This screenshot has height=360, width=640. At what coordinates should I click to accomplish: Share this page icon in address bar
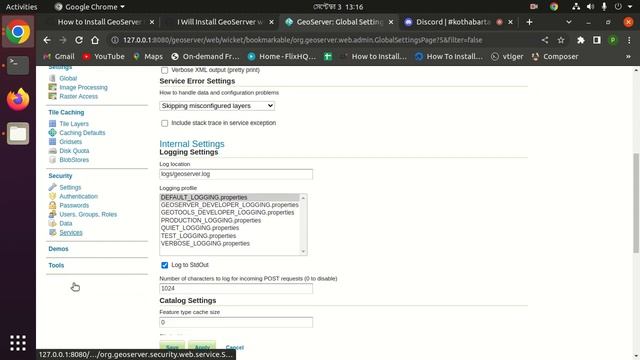[x=545, y=40]
